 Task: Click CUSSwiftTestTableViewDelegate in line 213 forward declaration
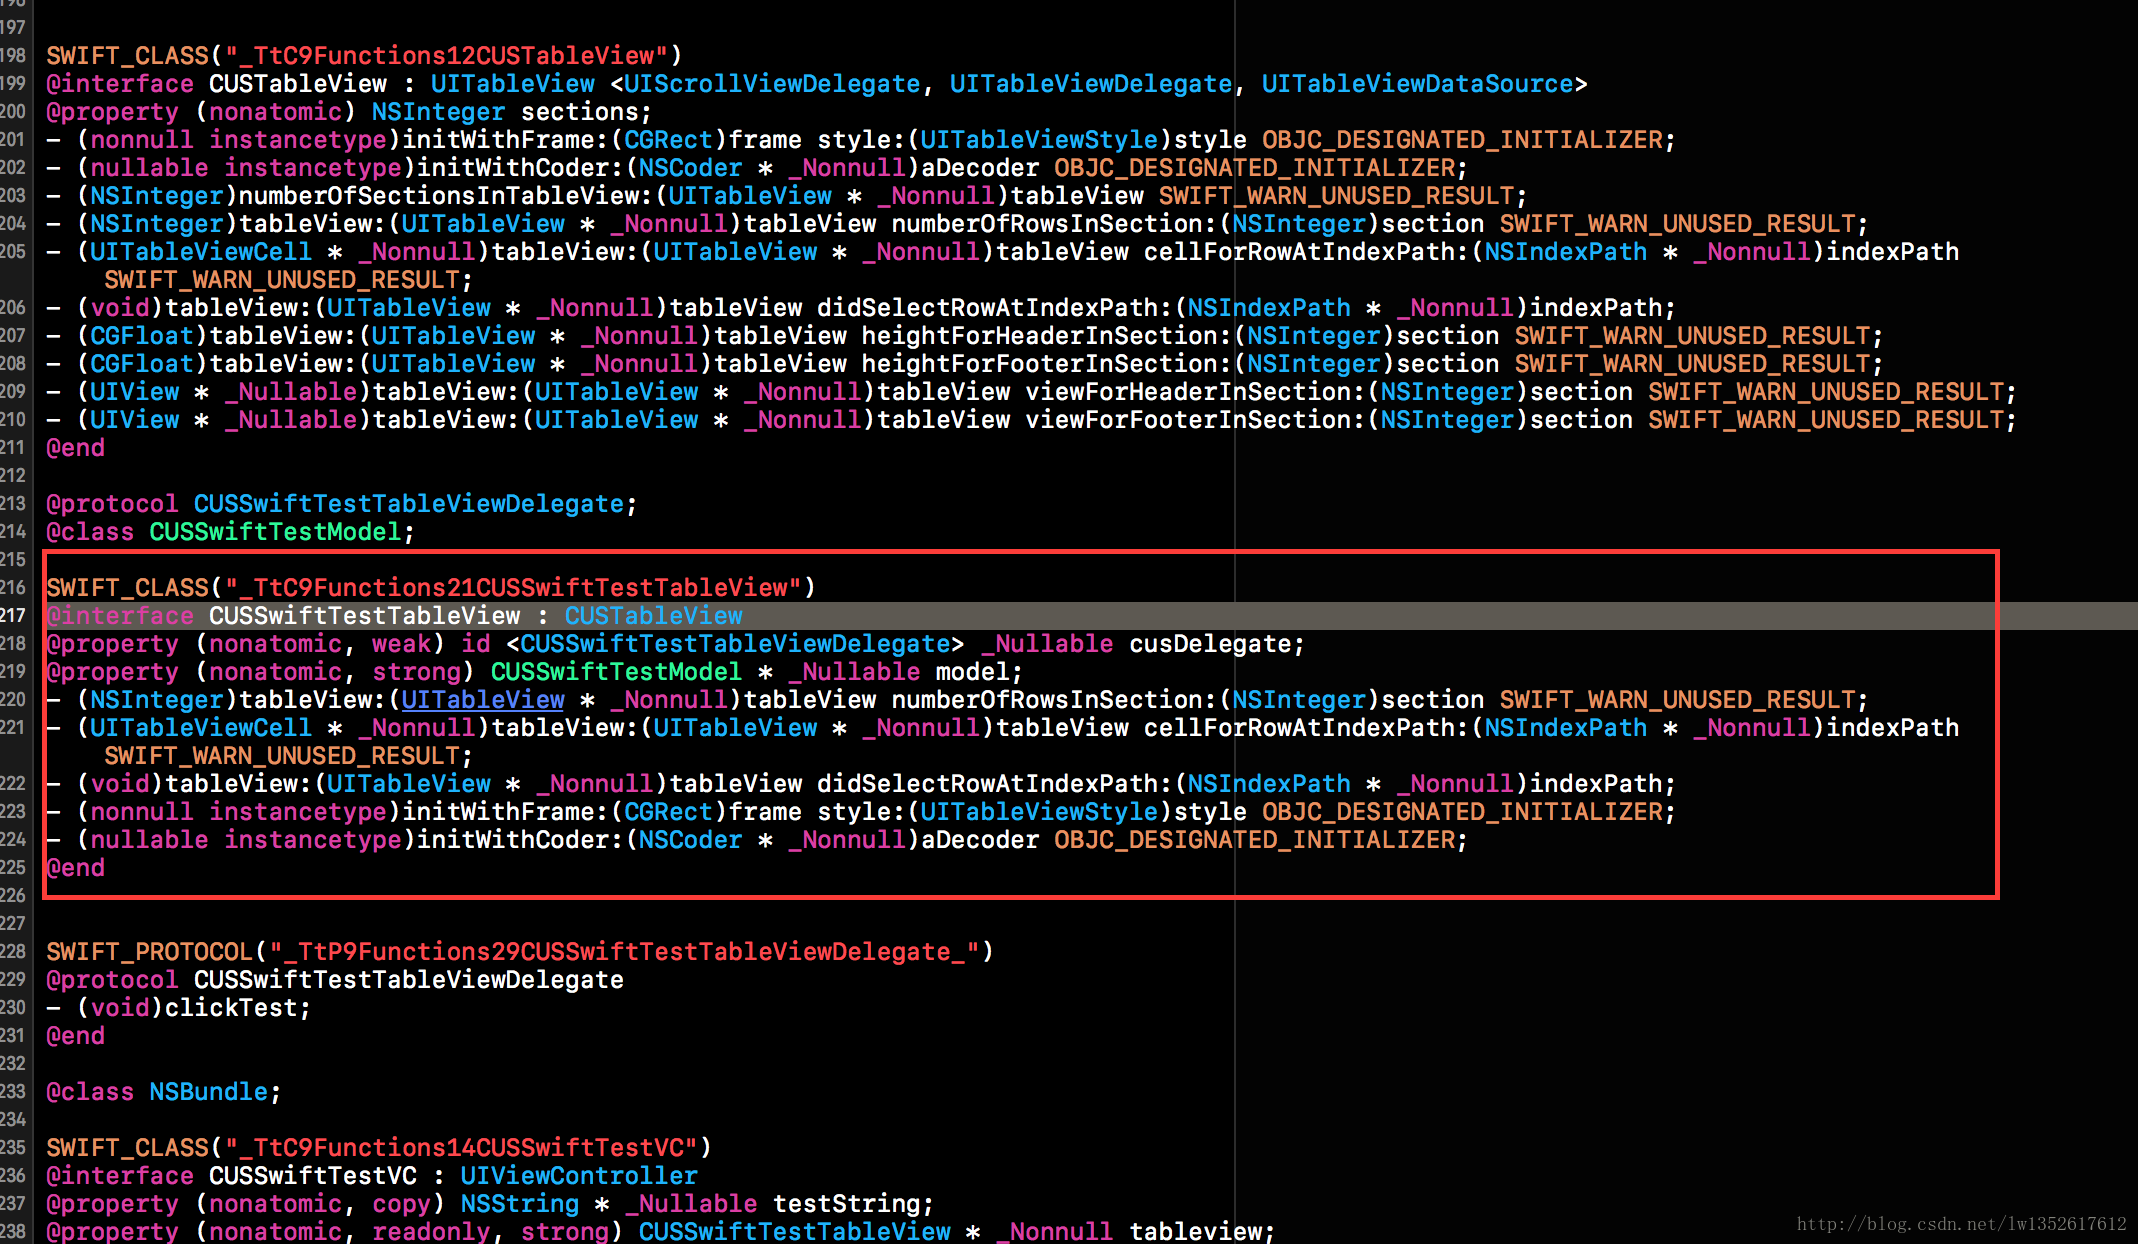[x=409, y=504]
